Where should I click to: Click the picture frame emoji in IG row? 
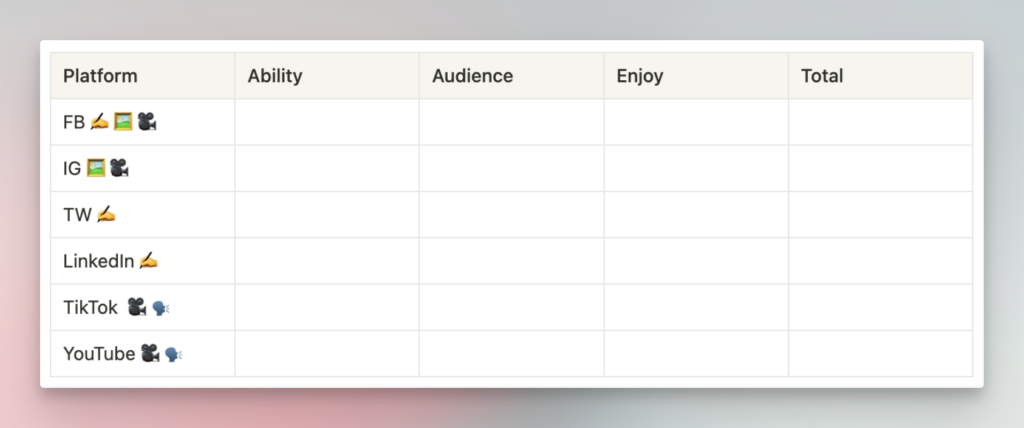coord(96,168)
